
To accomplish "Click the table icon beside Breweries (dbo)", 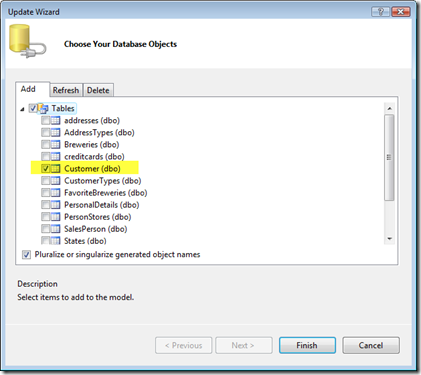I will pos(56,144).
